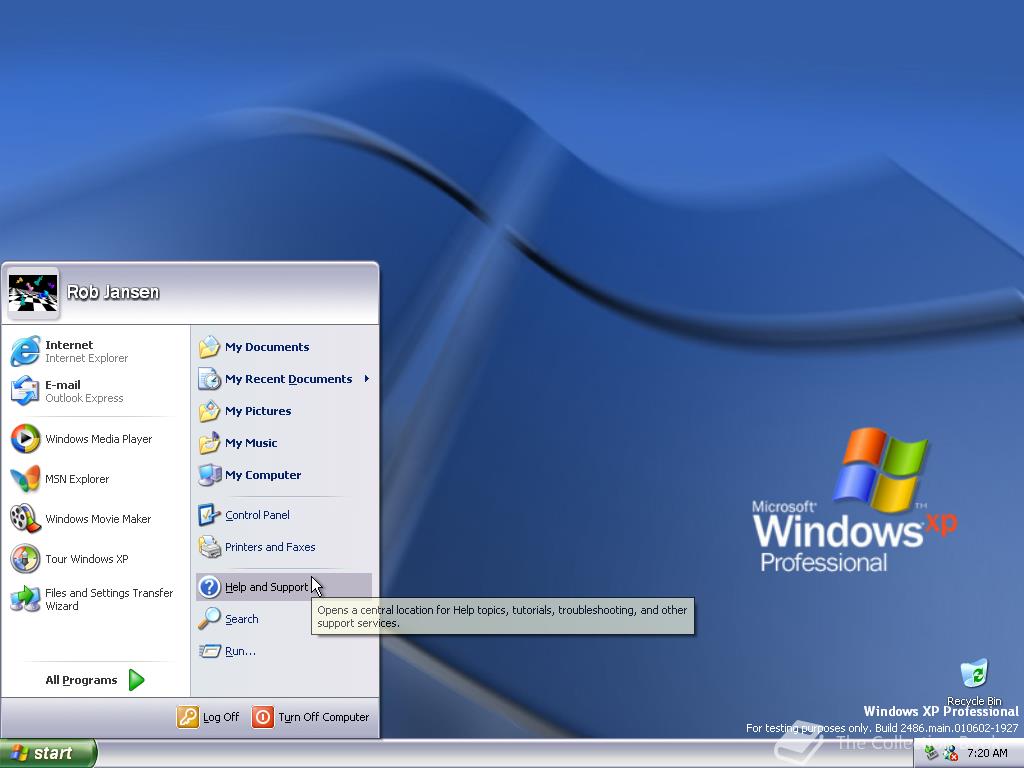Click the My Music text label
1024x768 pixels.
[251, 443]
